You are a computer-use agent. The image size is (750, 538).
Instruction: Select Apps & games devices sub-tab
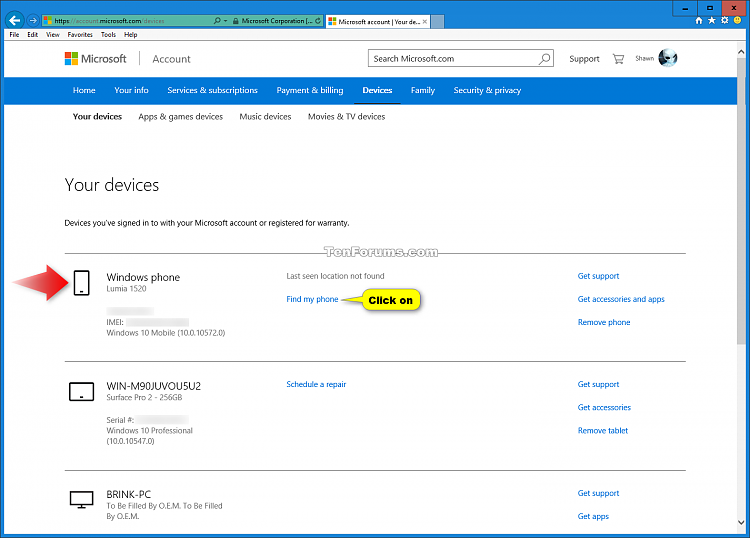[180, 116]
